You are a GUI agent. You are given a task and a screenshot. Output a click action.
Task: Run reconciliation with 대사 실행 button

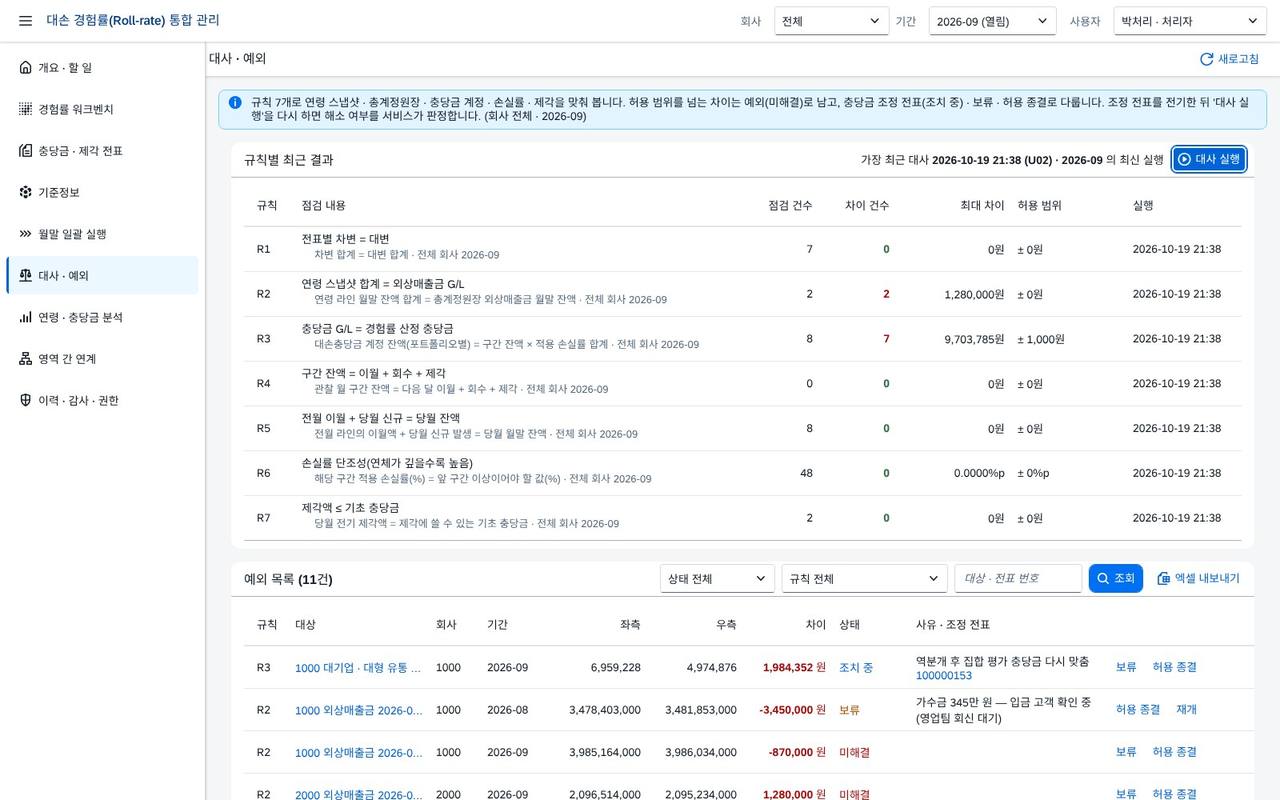(x=1209, y=159)
